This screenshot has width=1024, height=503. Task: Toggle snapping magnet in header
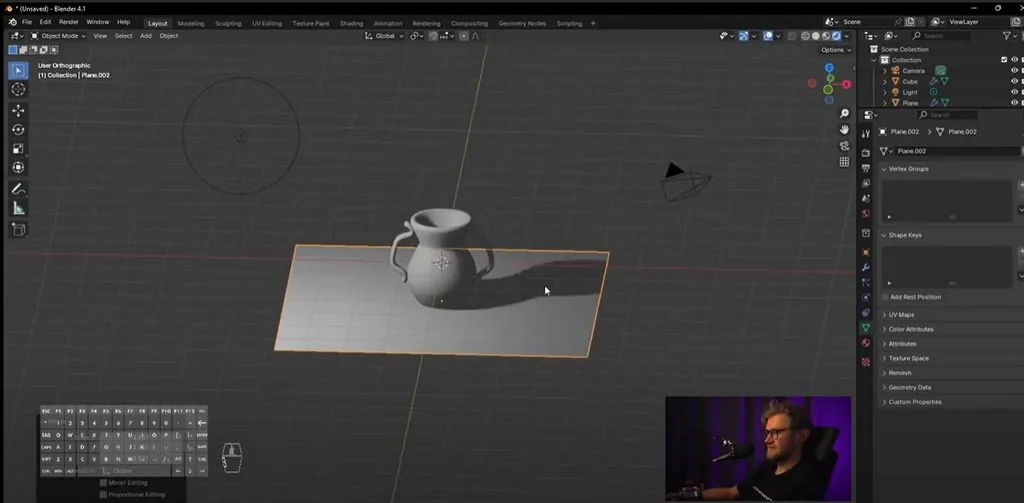tap(433, 36)
